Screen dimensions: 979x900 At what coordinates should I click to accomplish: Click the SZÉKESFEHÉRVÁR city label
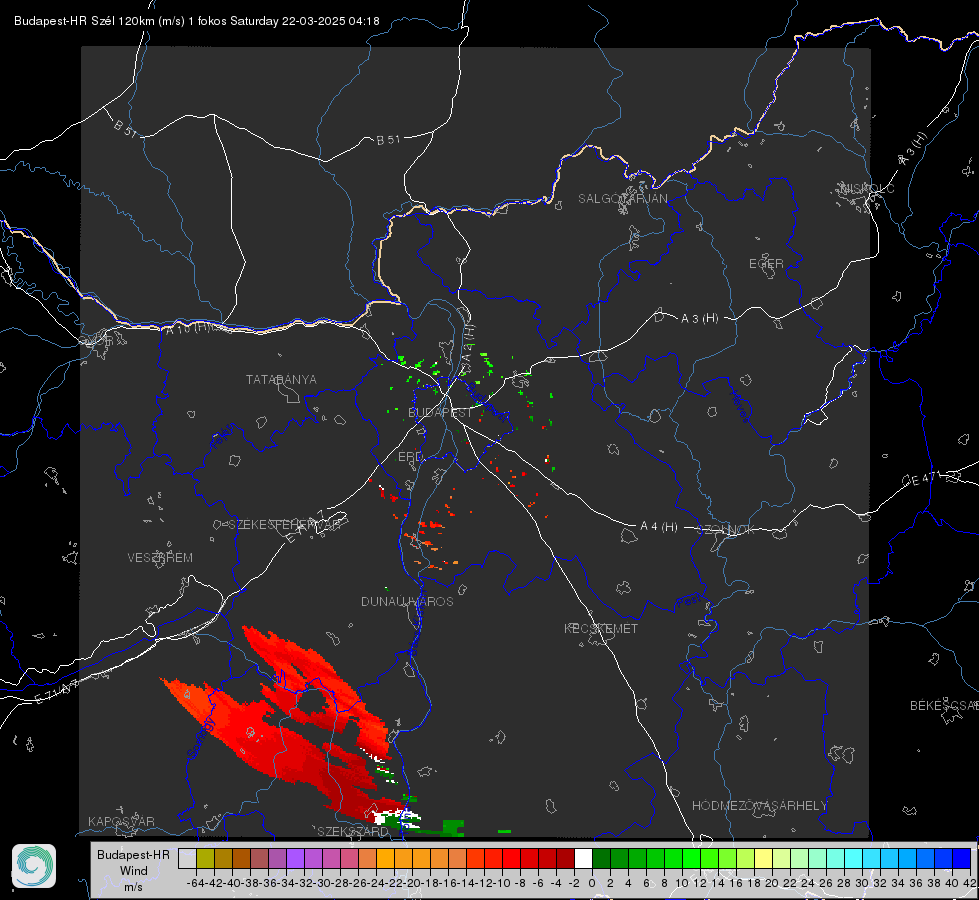[287, 525]
